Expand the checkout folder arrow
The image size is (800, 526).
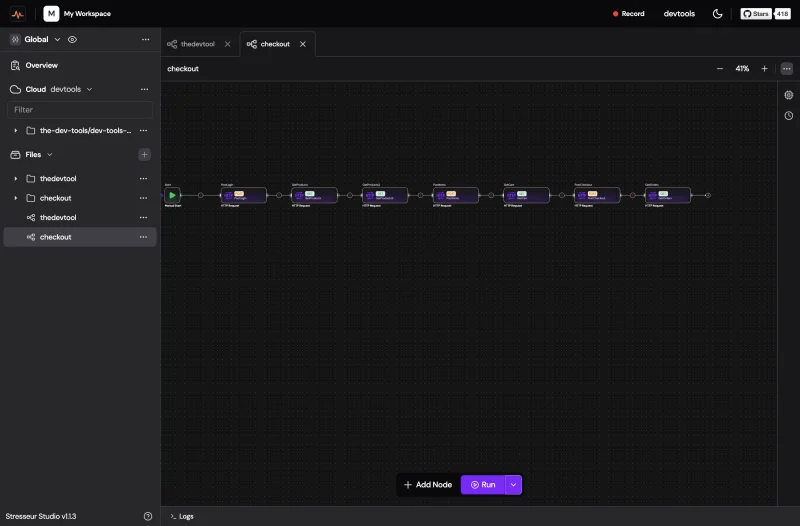click(x=15, y=198)
